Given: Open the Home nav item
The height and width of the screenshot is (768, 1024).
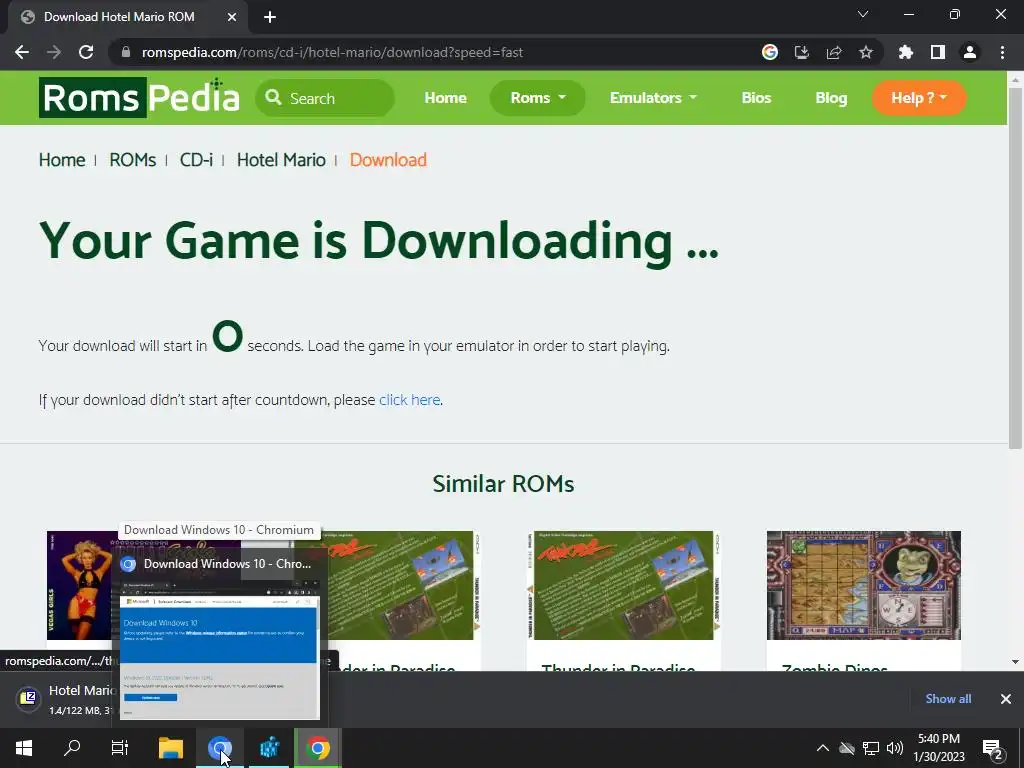Looking at the screenshot, I should click(x=445, y=98).
